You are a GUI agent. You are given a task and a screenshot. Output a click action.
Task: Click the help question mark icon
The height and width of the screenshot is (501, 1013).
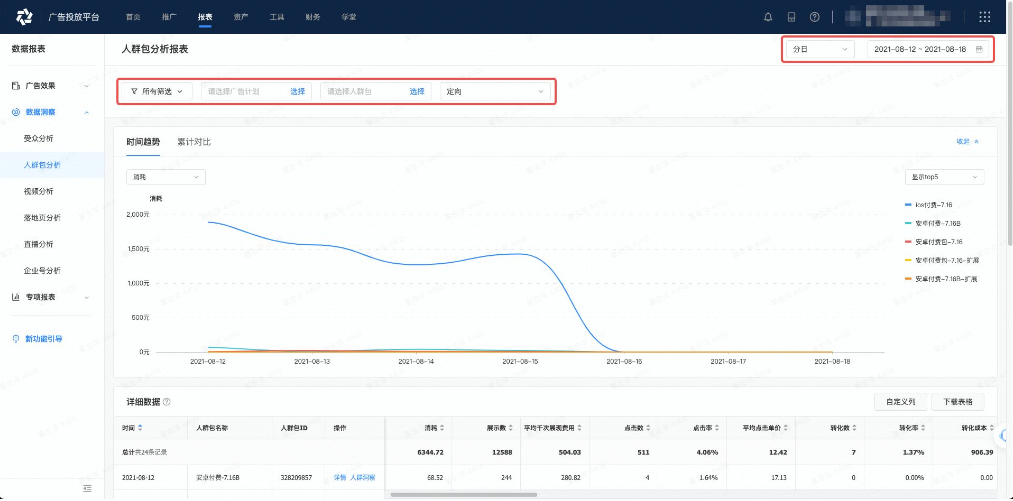pyautogui.click(x=815, y=17)
